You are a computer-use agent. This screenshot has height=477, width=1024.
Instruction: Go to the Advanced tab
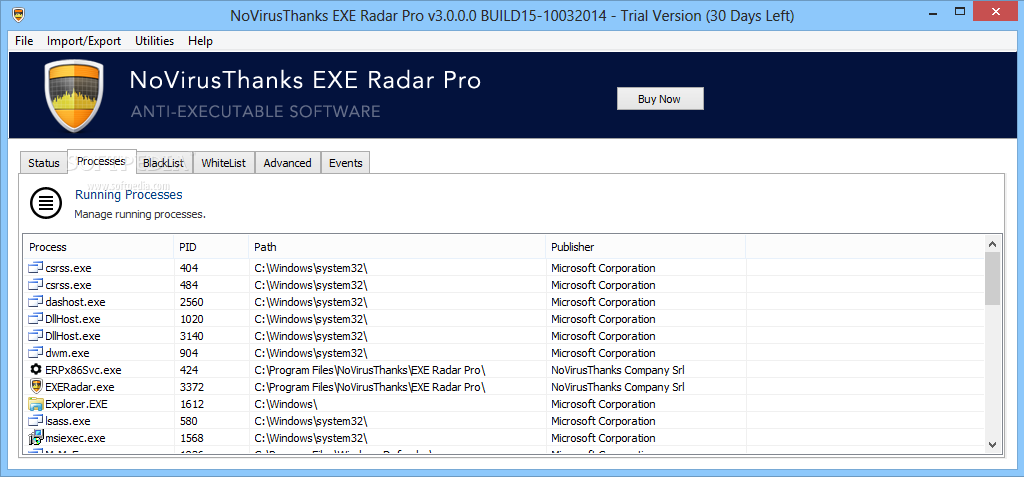pyautogui.click(x=287, y=163)
